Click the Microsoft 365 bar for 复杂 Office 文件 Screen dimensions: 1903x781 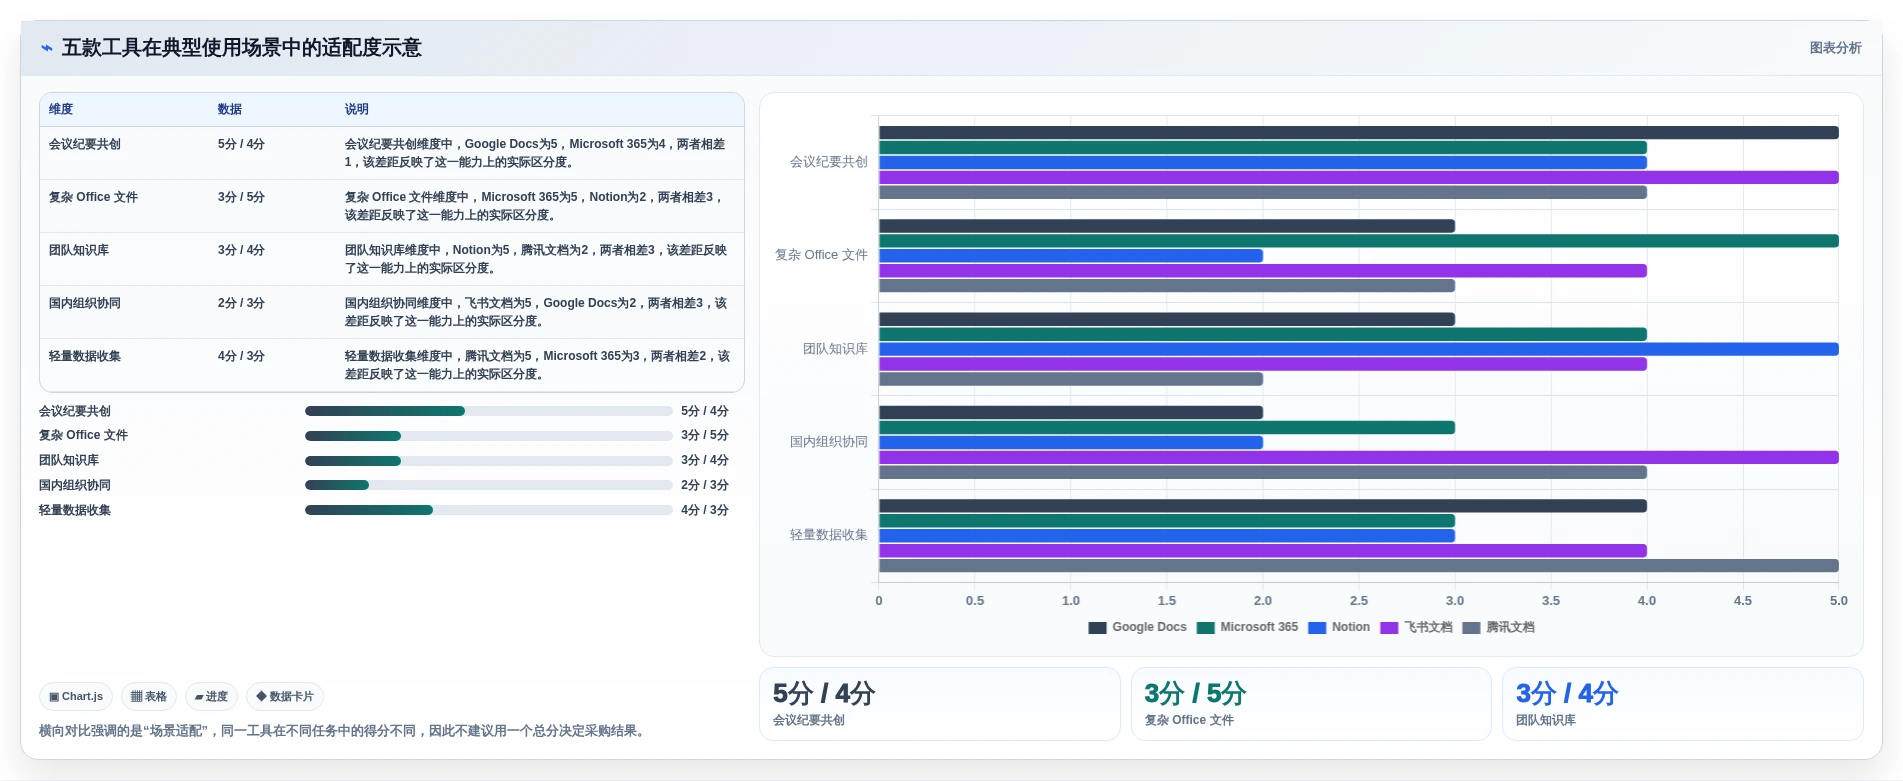[1358, 241]
